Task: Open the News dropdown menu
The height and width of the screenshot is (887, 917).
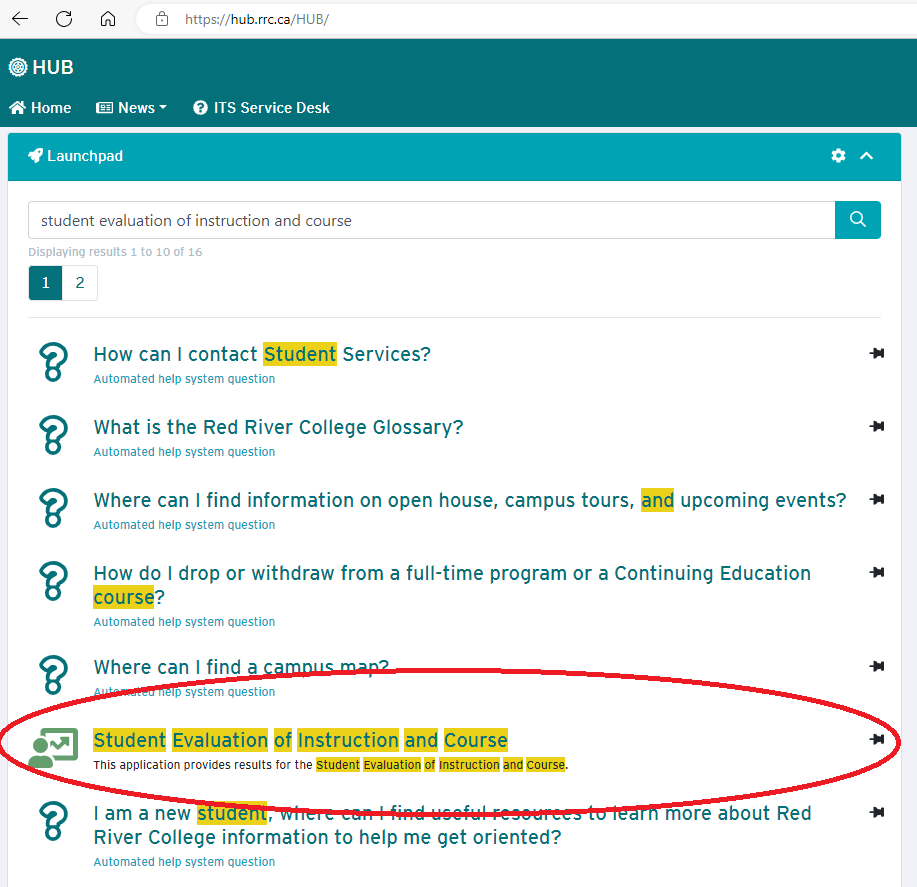Action: 131,108
